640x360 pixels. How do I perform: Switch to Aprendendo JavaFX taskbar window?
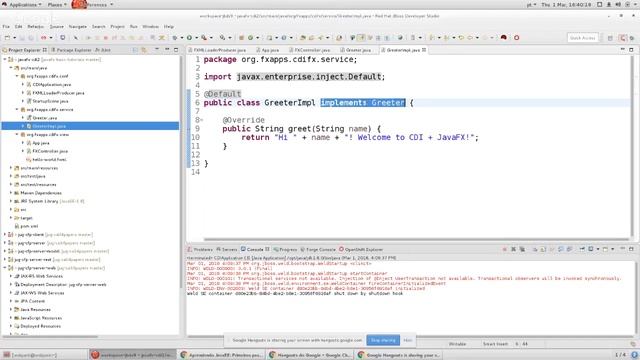pos(222,355)
